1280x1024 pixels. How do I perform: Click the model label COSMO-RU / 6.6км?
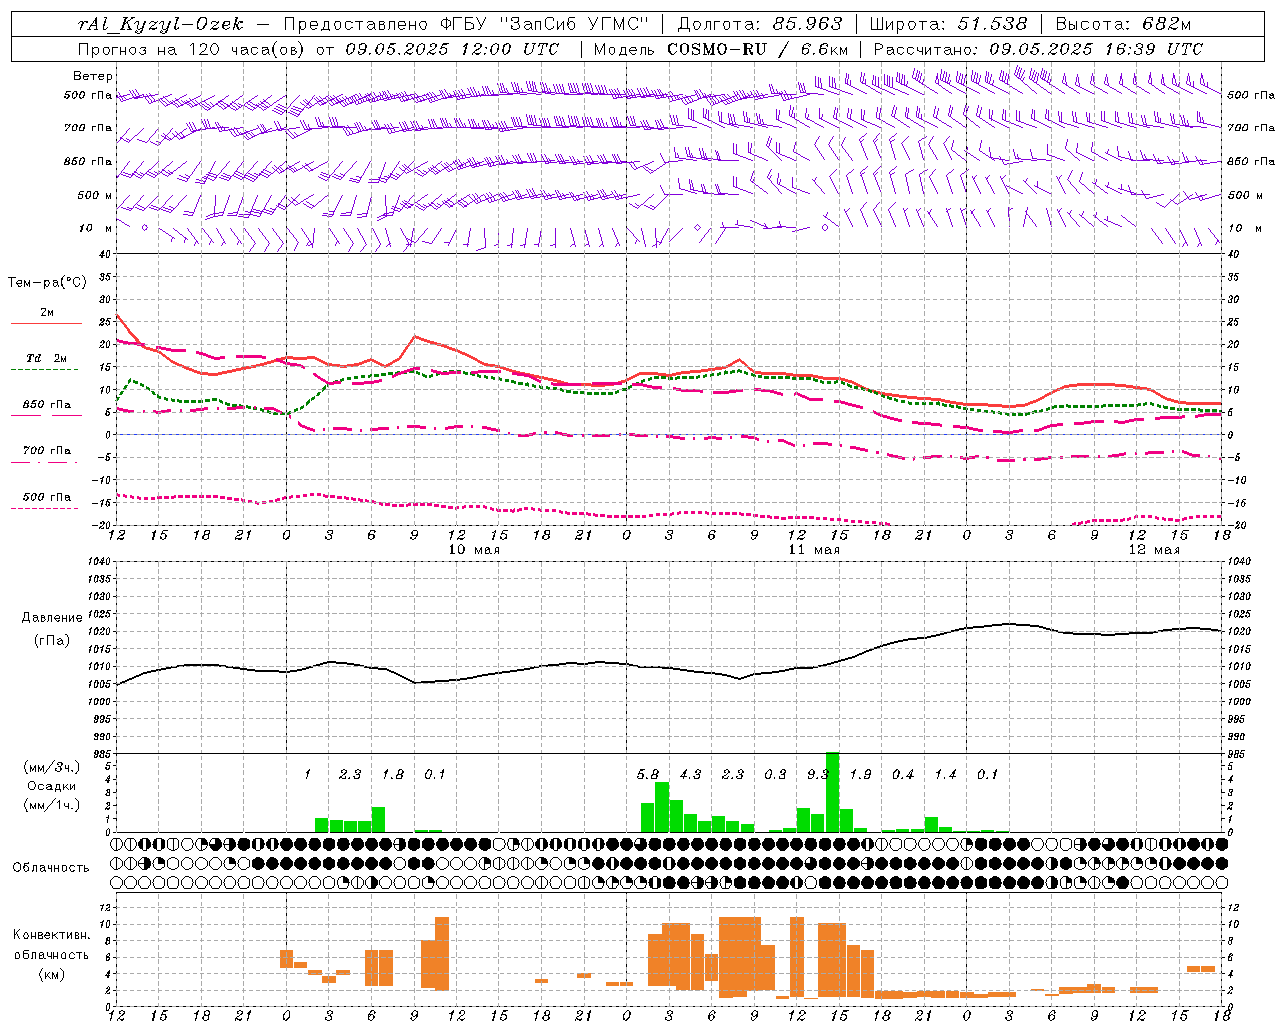757,49
